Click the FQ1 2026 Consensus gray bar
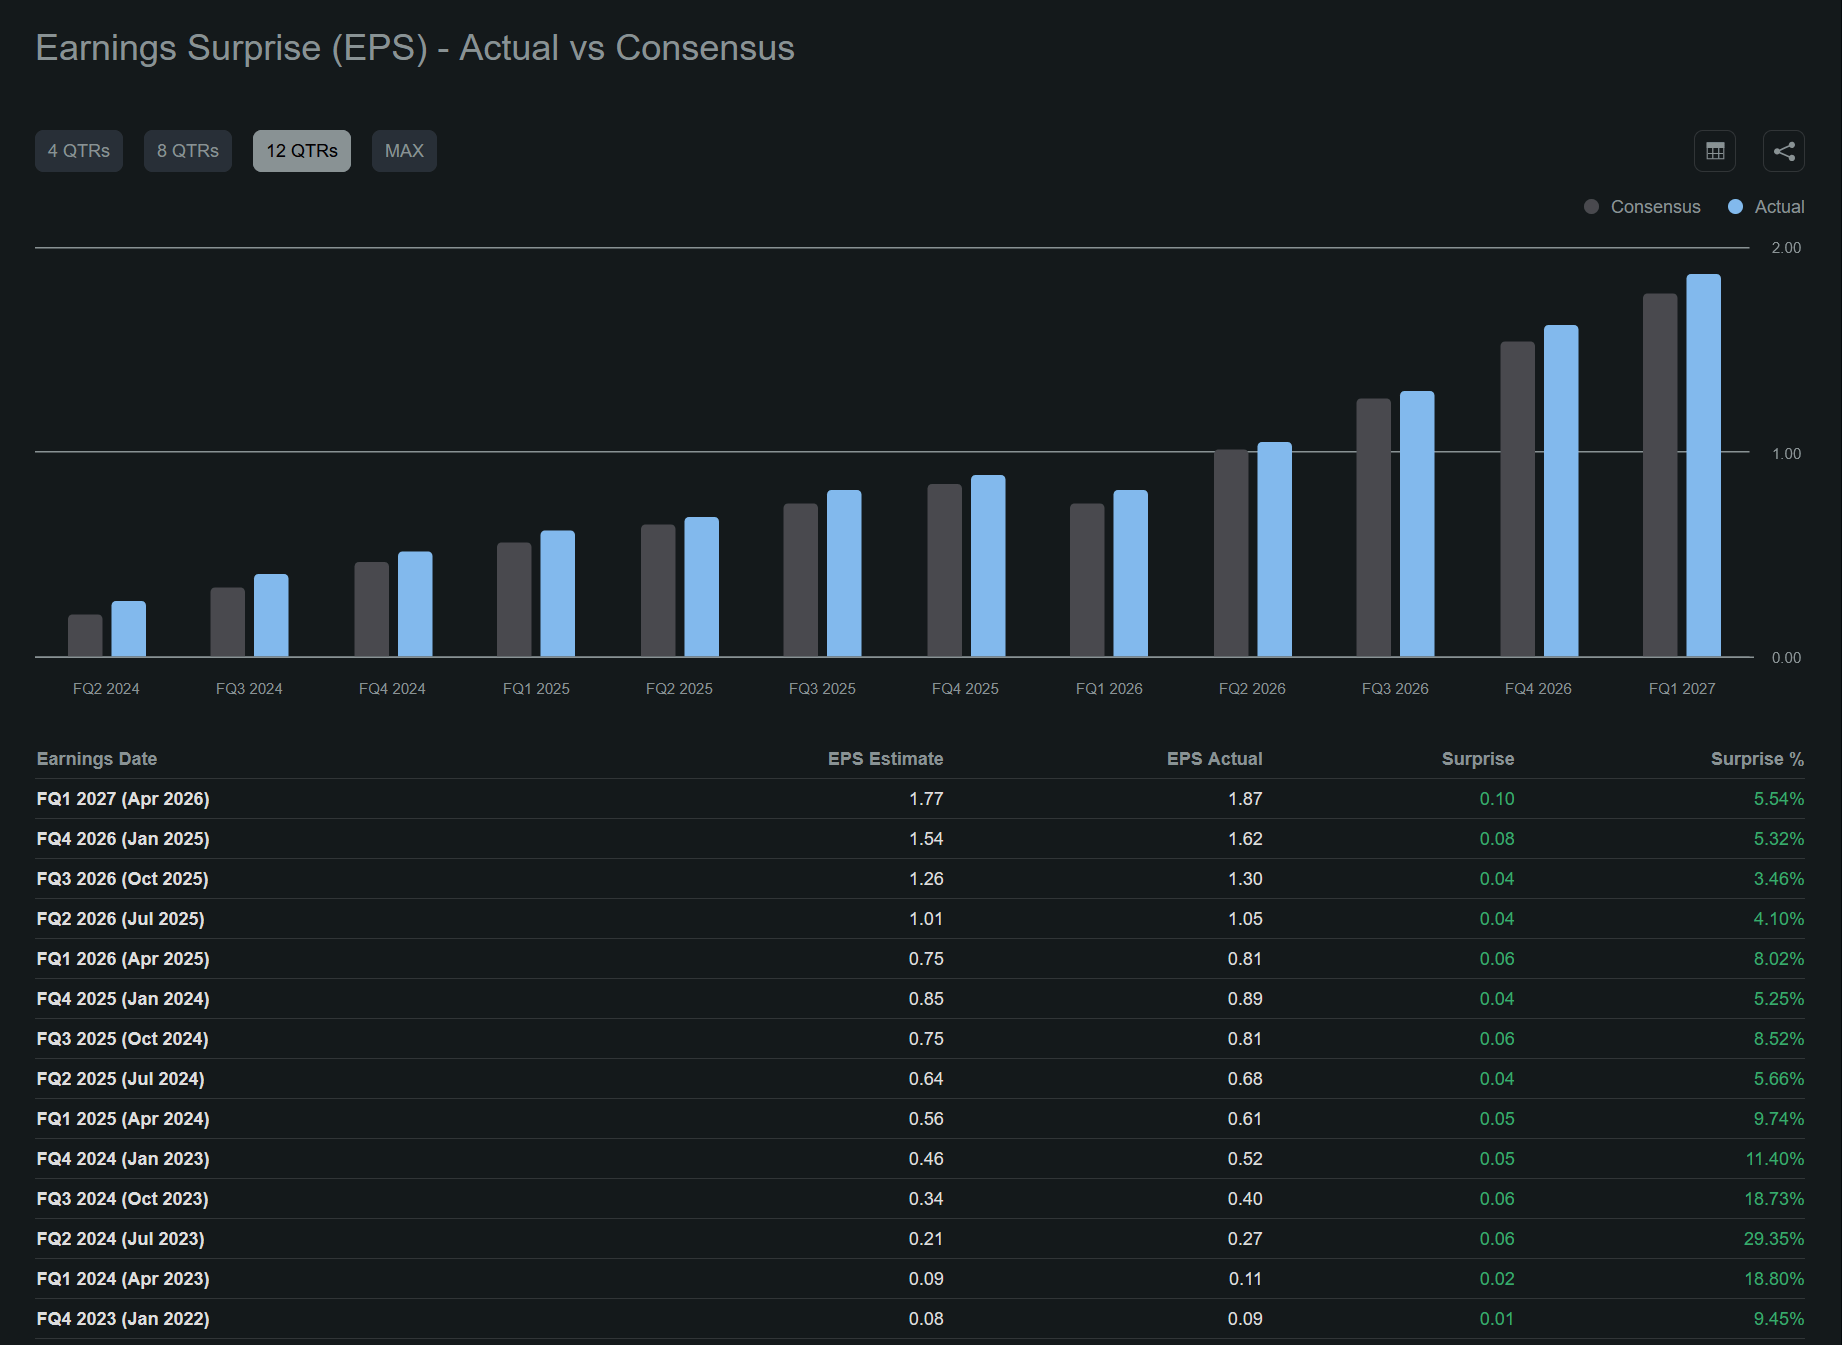 (1087, 580)
